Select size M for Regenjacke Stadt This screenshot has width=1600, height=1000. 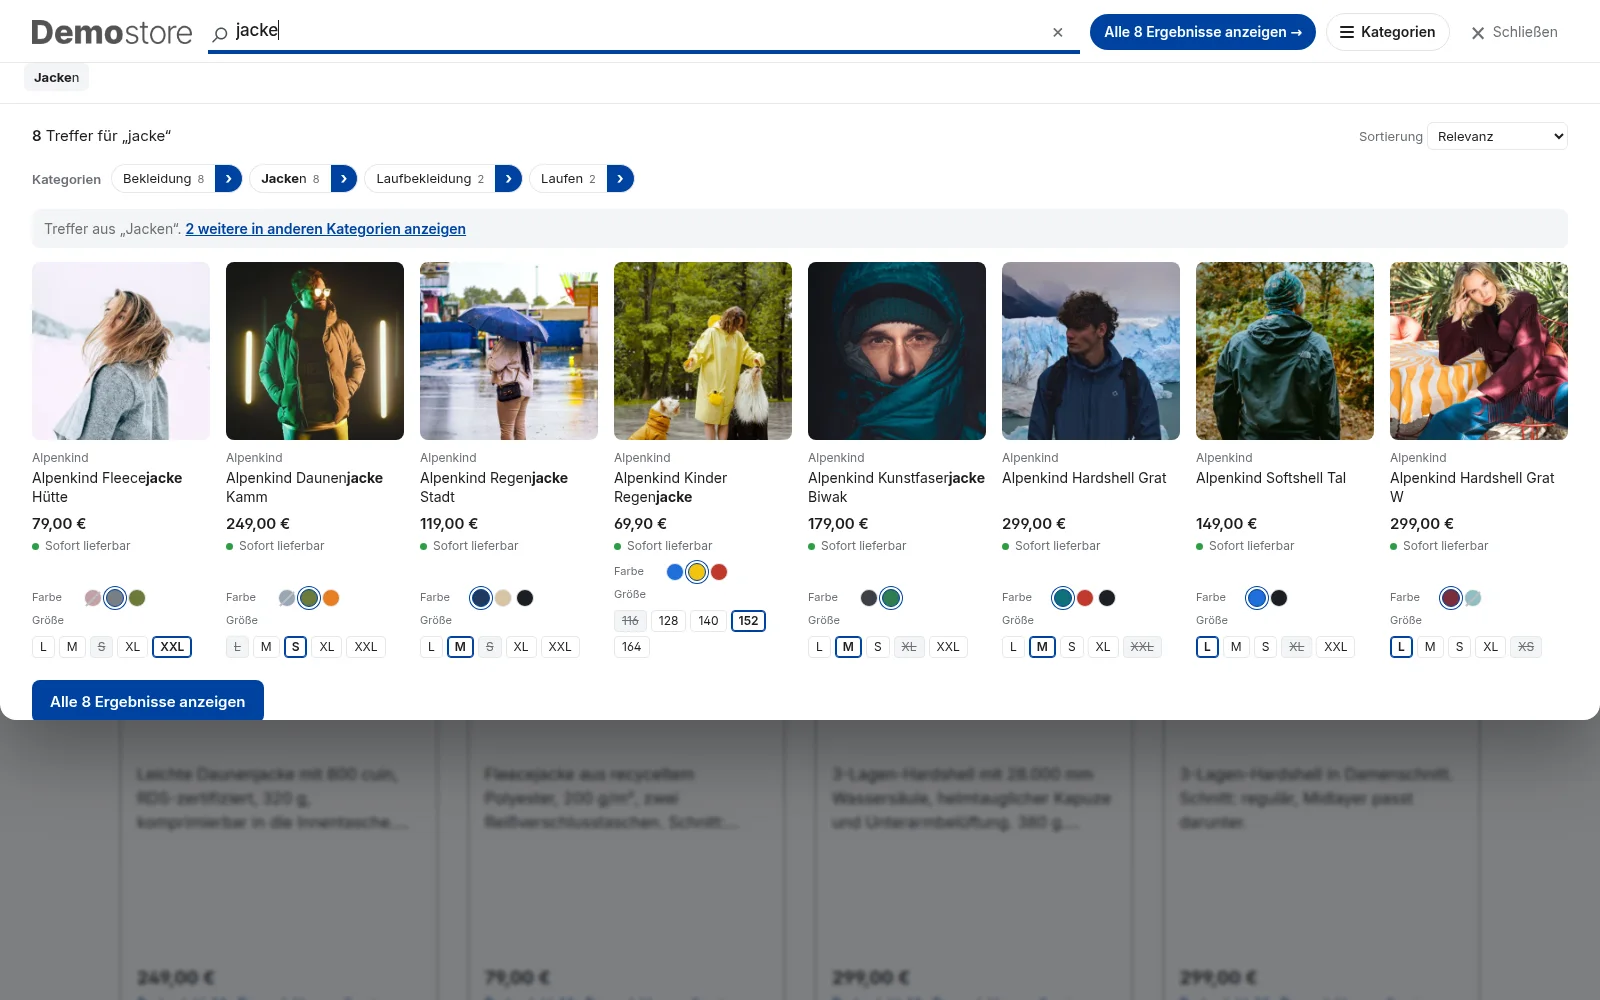[460, 647]
